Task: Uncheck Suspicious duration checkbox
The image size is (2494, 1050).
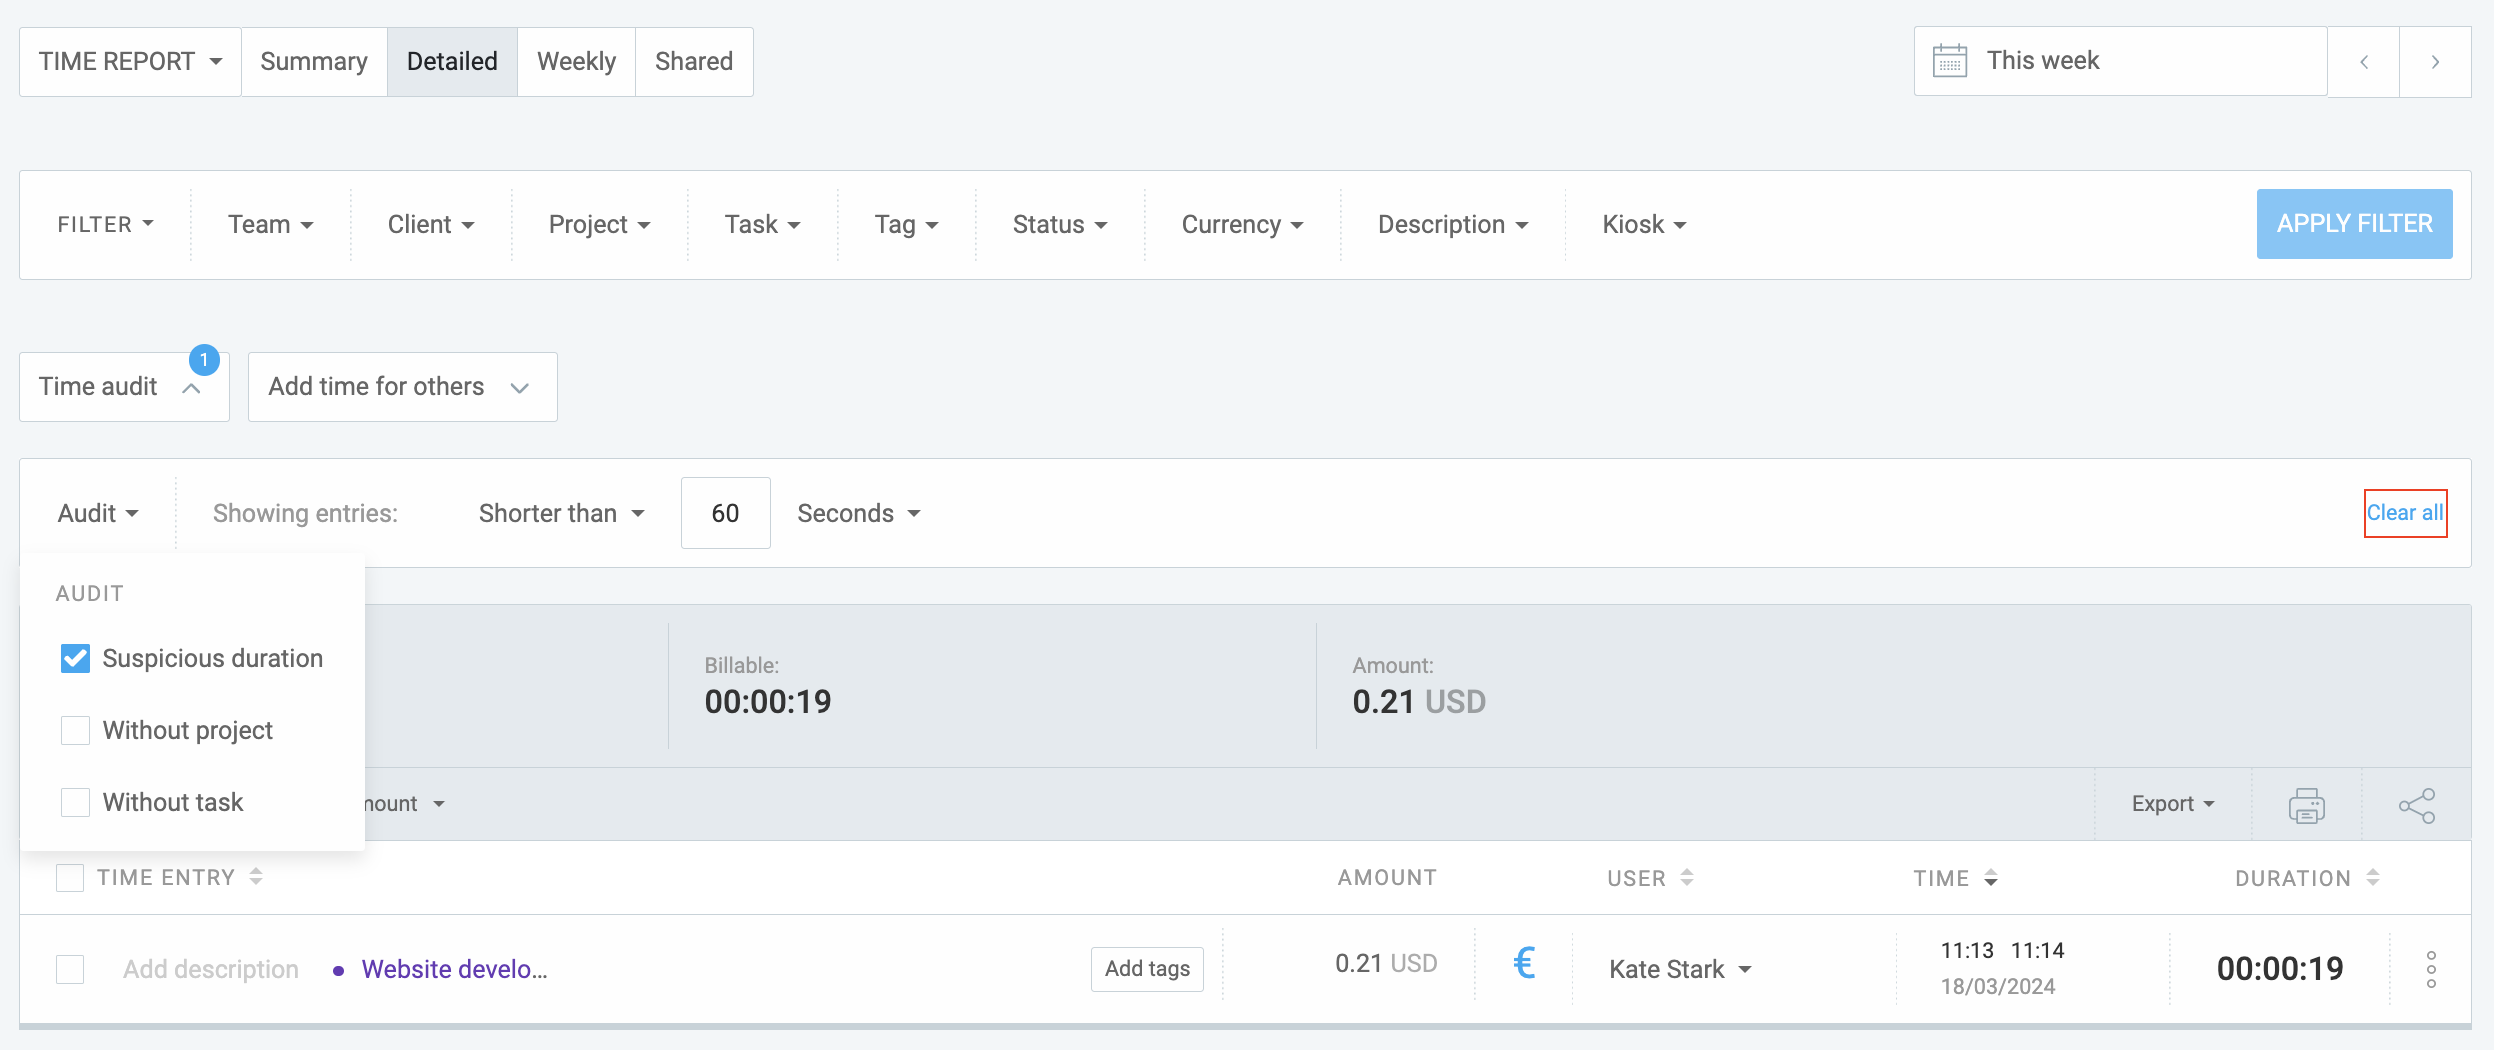Action: 76,658
